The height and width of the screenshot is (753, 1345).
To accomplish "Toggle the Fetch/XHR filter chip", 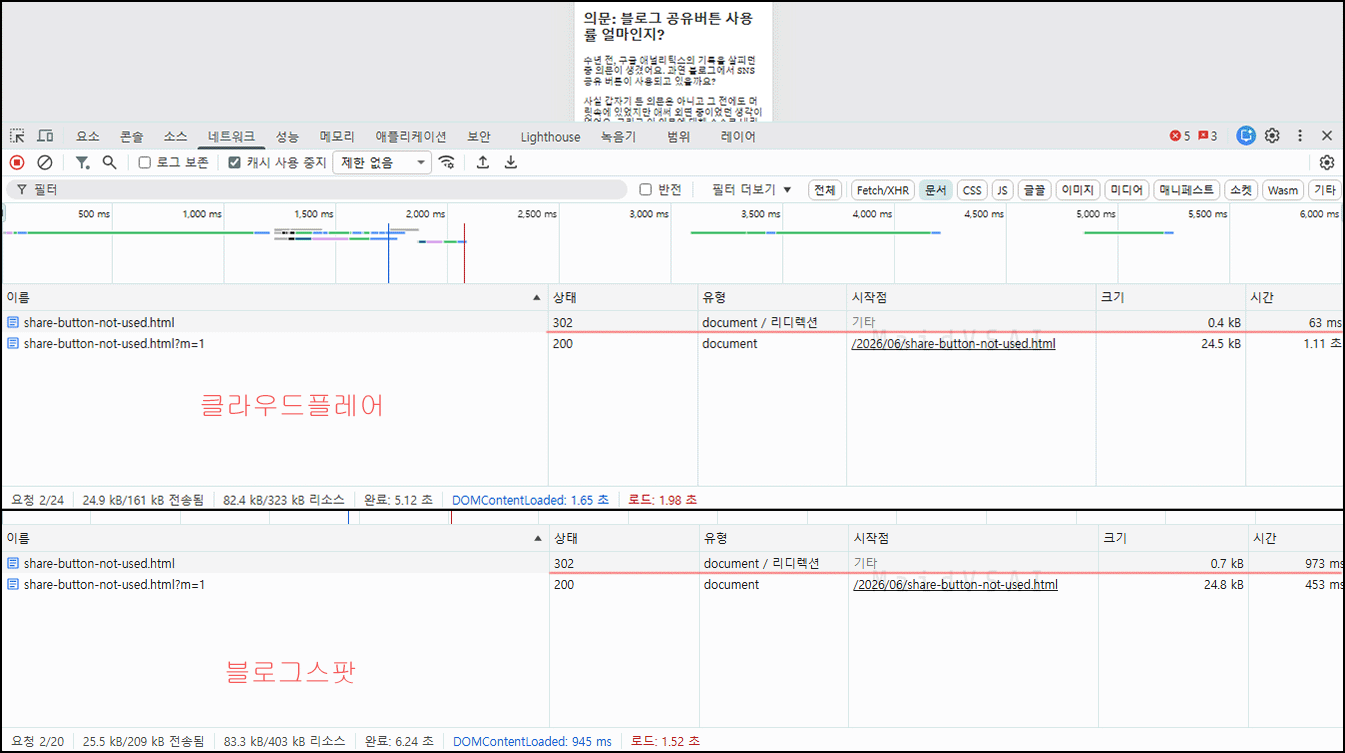I will (x=883, y=190).
